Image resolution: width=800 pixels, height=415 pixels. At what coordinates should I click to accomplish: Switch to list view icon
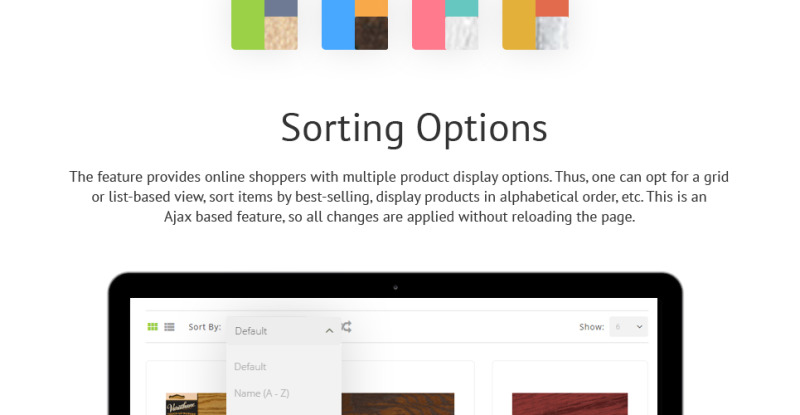(x=169, y=327)
